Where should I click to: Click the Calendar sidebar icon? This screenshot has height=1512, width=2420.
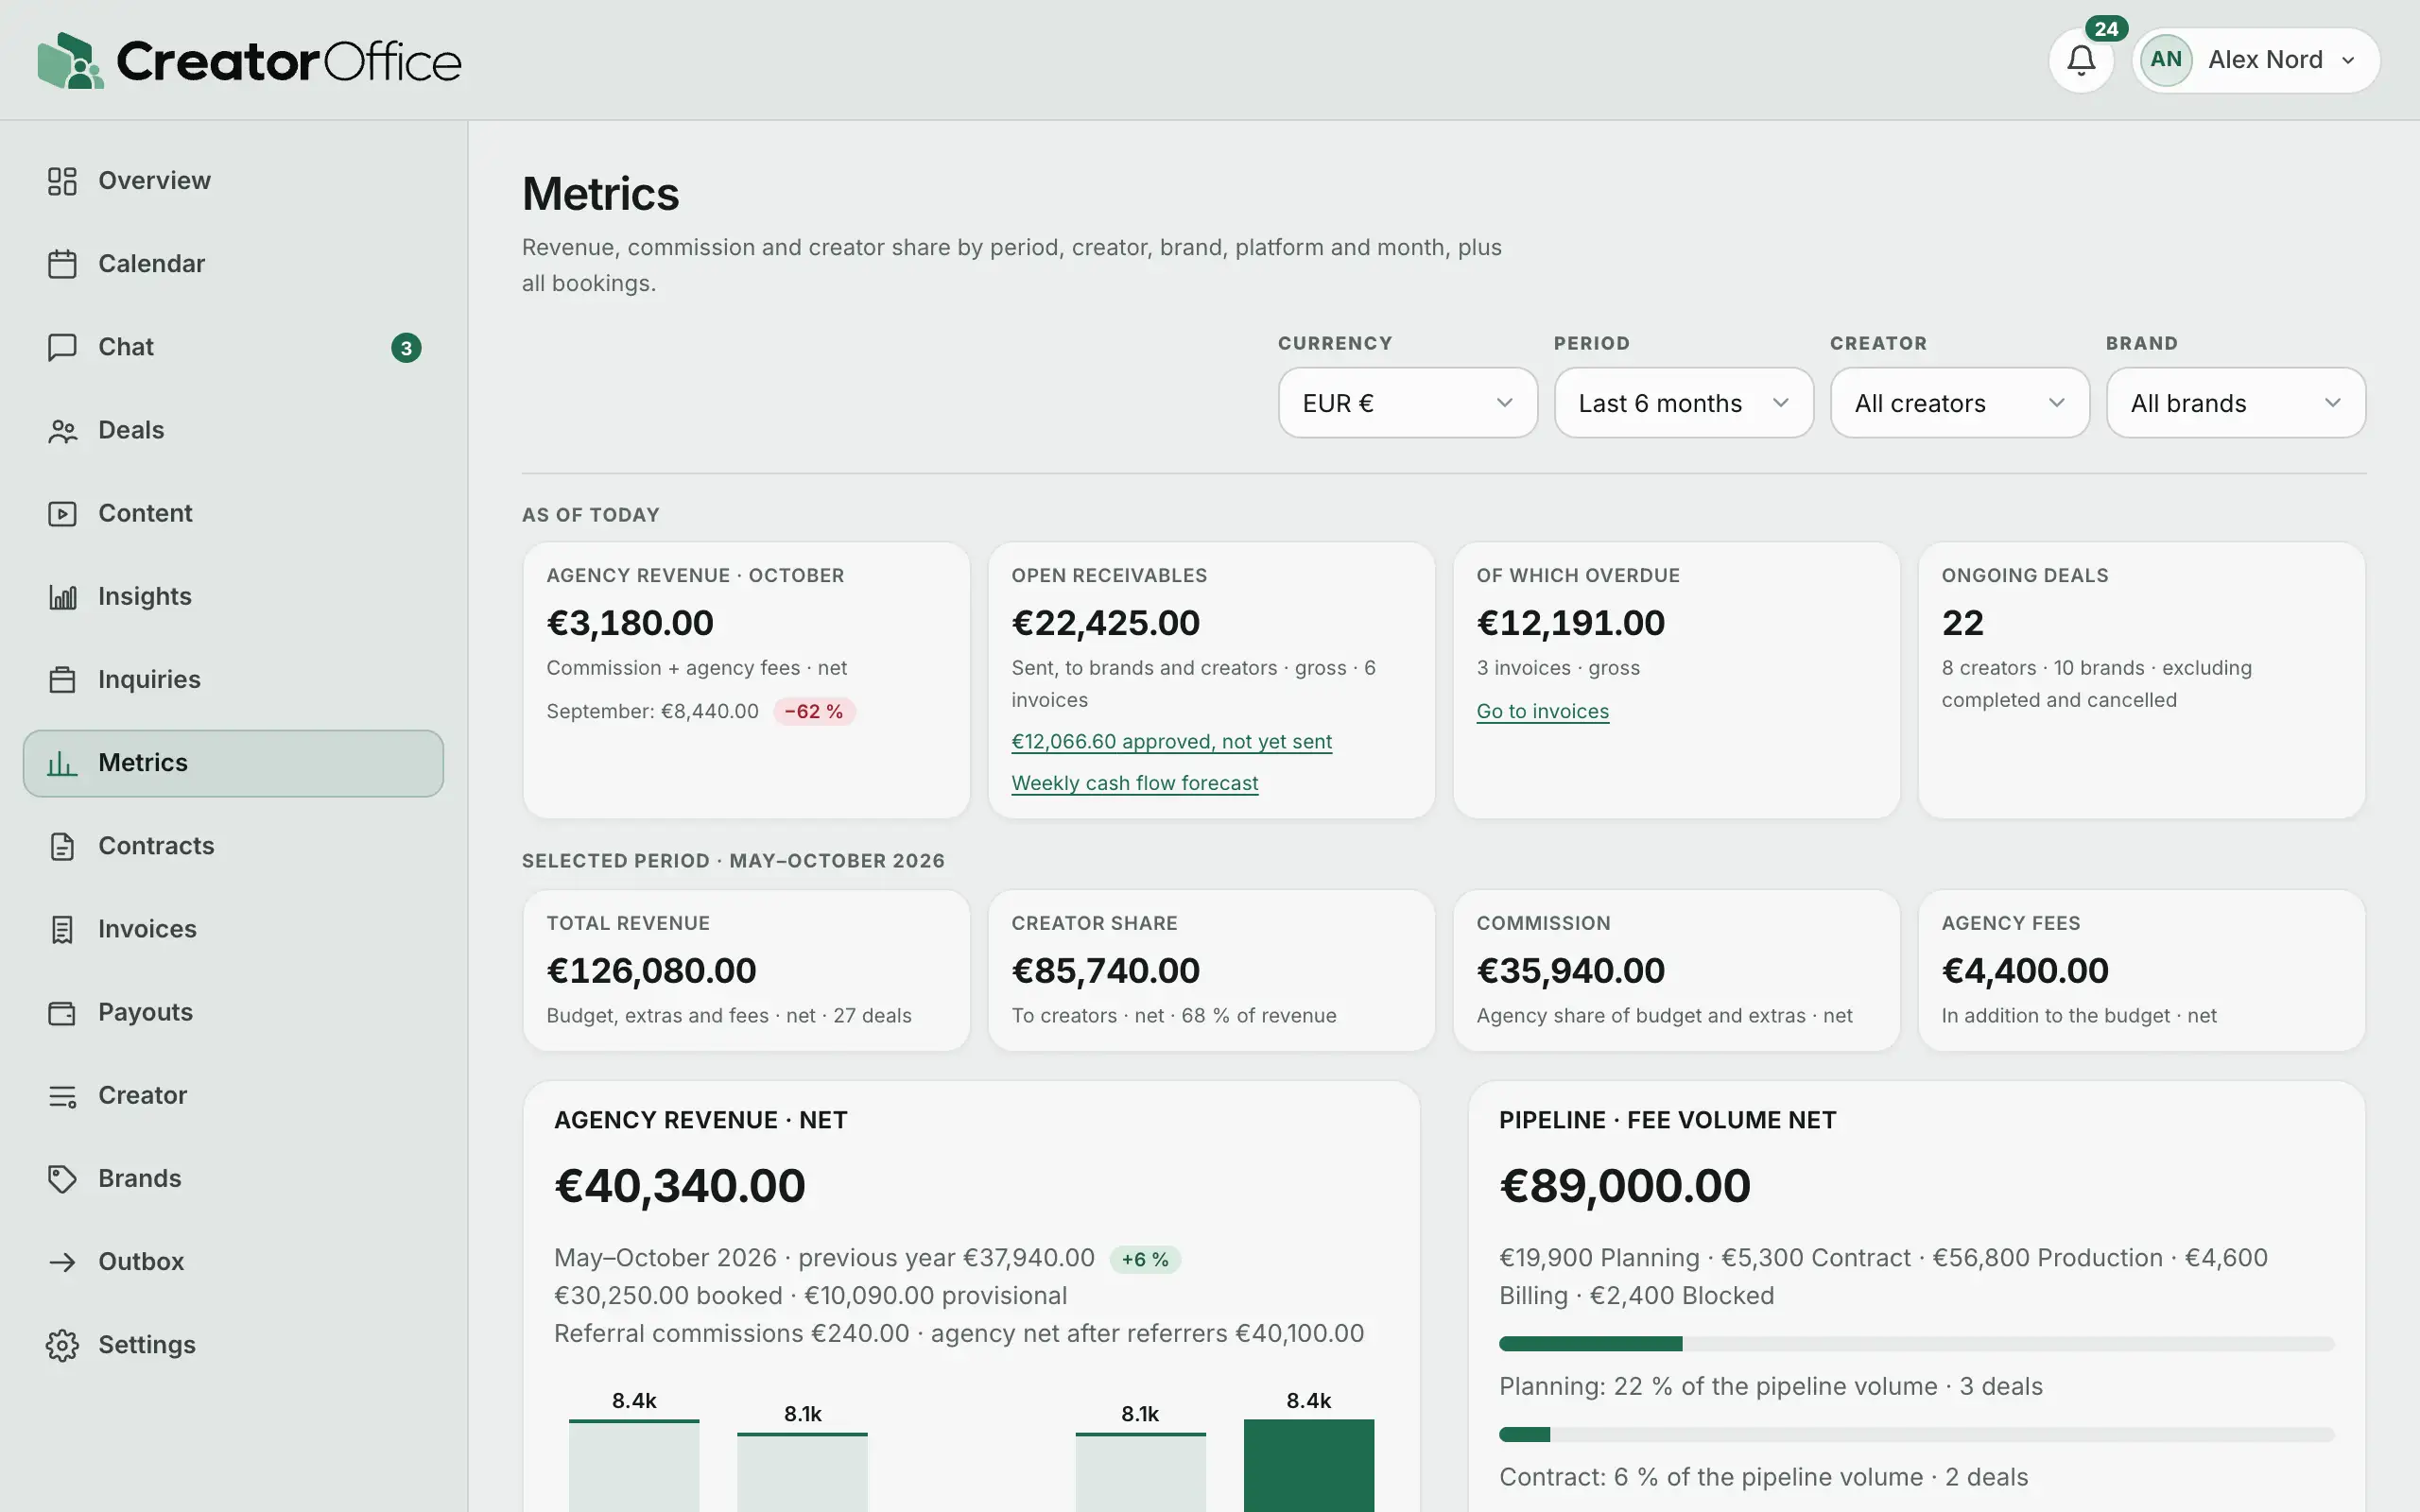tap(62, 264)
